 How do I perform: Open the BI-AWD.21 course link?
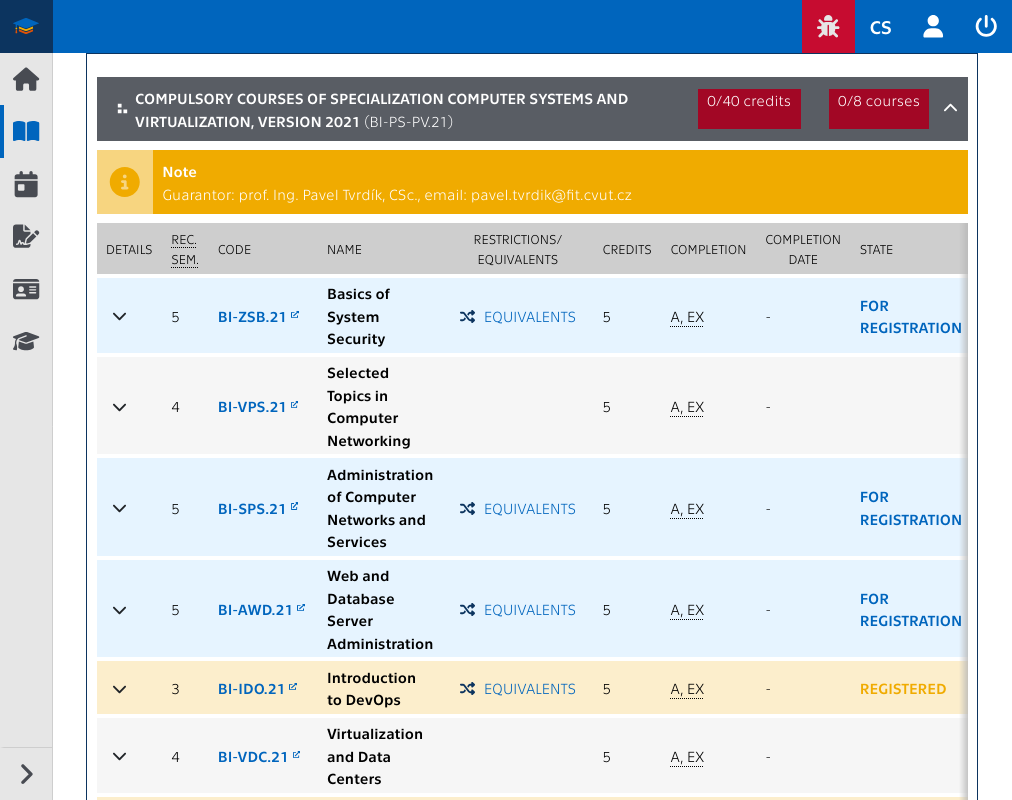(x=261, y=610)
